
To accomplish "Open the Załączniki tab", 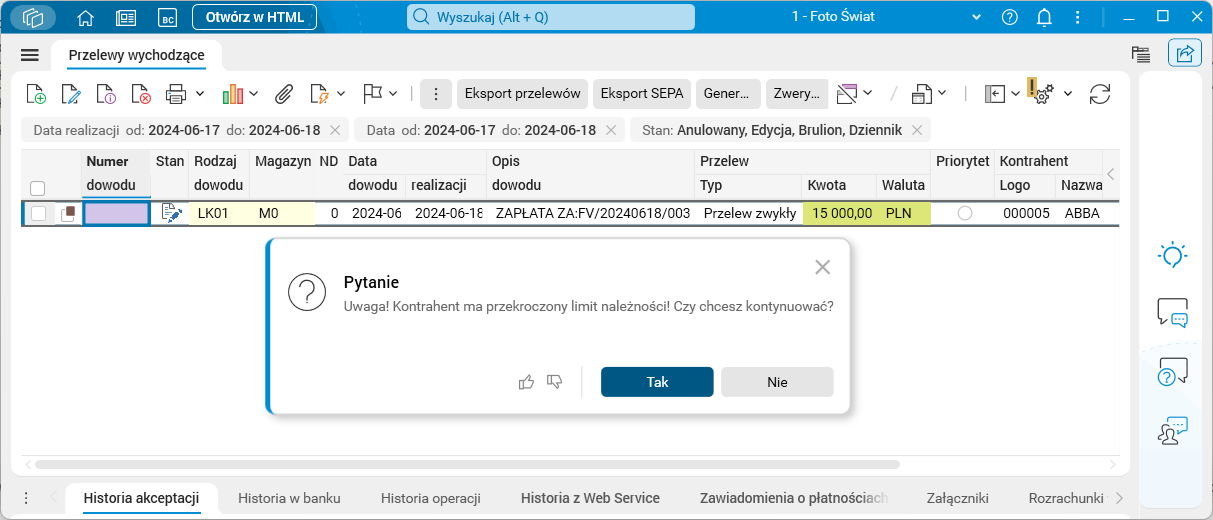I will tap(956, 498).
